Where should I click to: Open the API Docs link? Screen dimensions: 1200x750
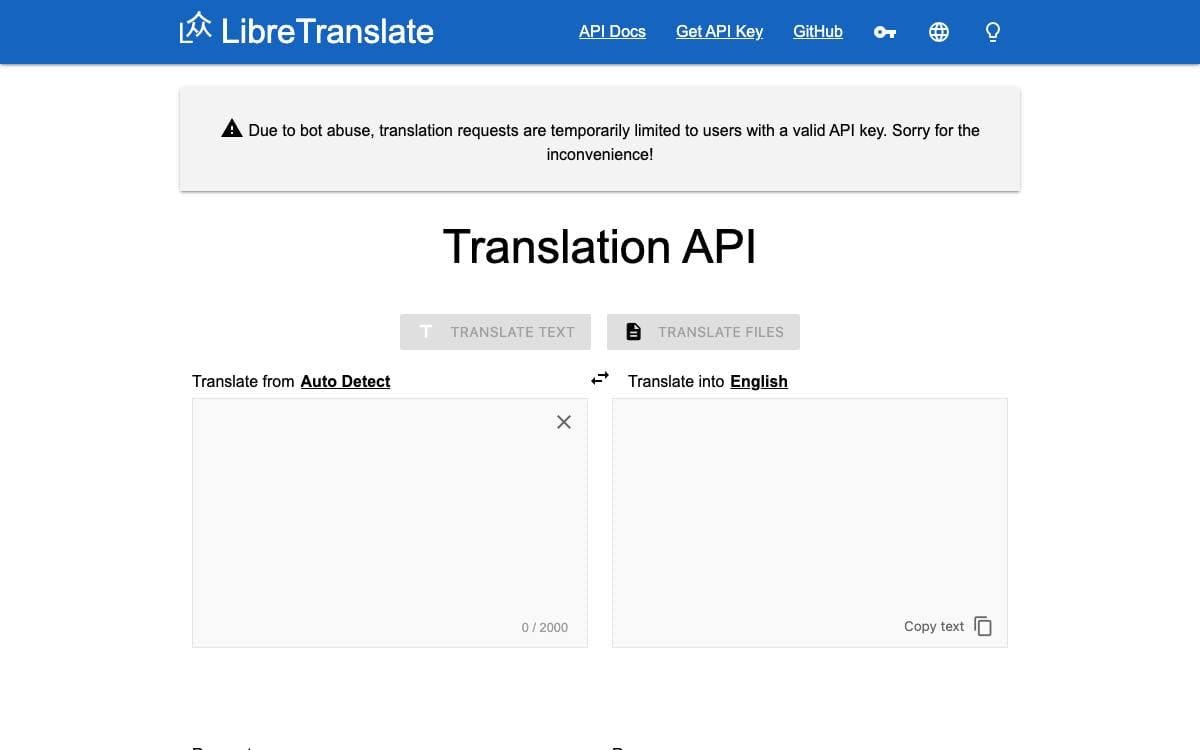pyautogui.click(x=612, y=31)
